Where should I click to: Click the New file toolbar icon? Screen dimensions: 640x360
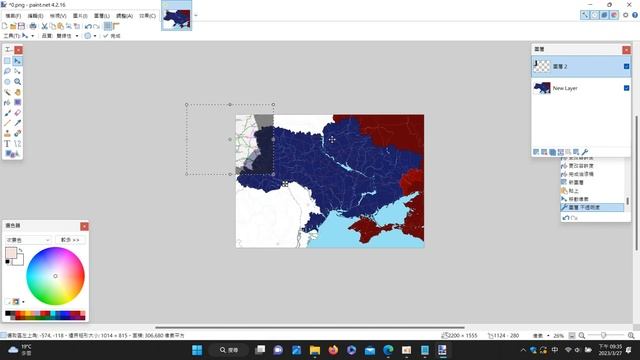4,26
